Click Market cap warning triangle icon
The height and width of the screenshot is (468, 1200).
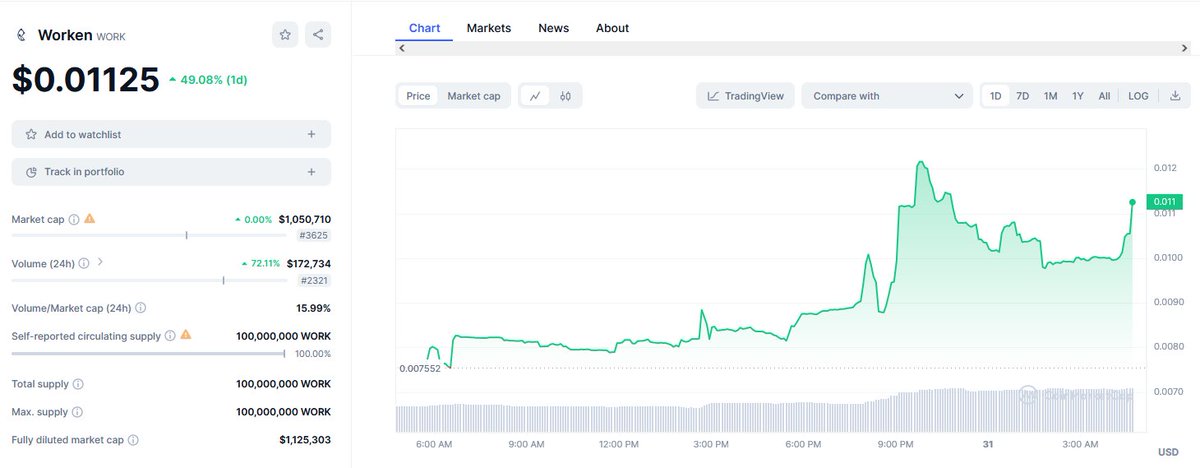point(90,218)
